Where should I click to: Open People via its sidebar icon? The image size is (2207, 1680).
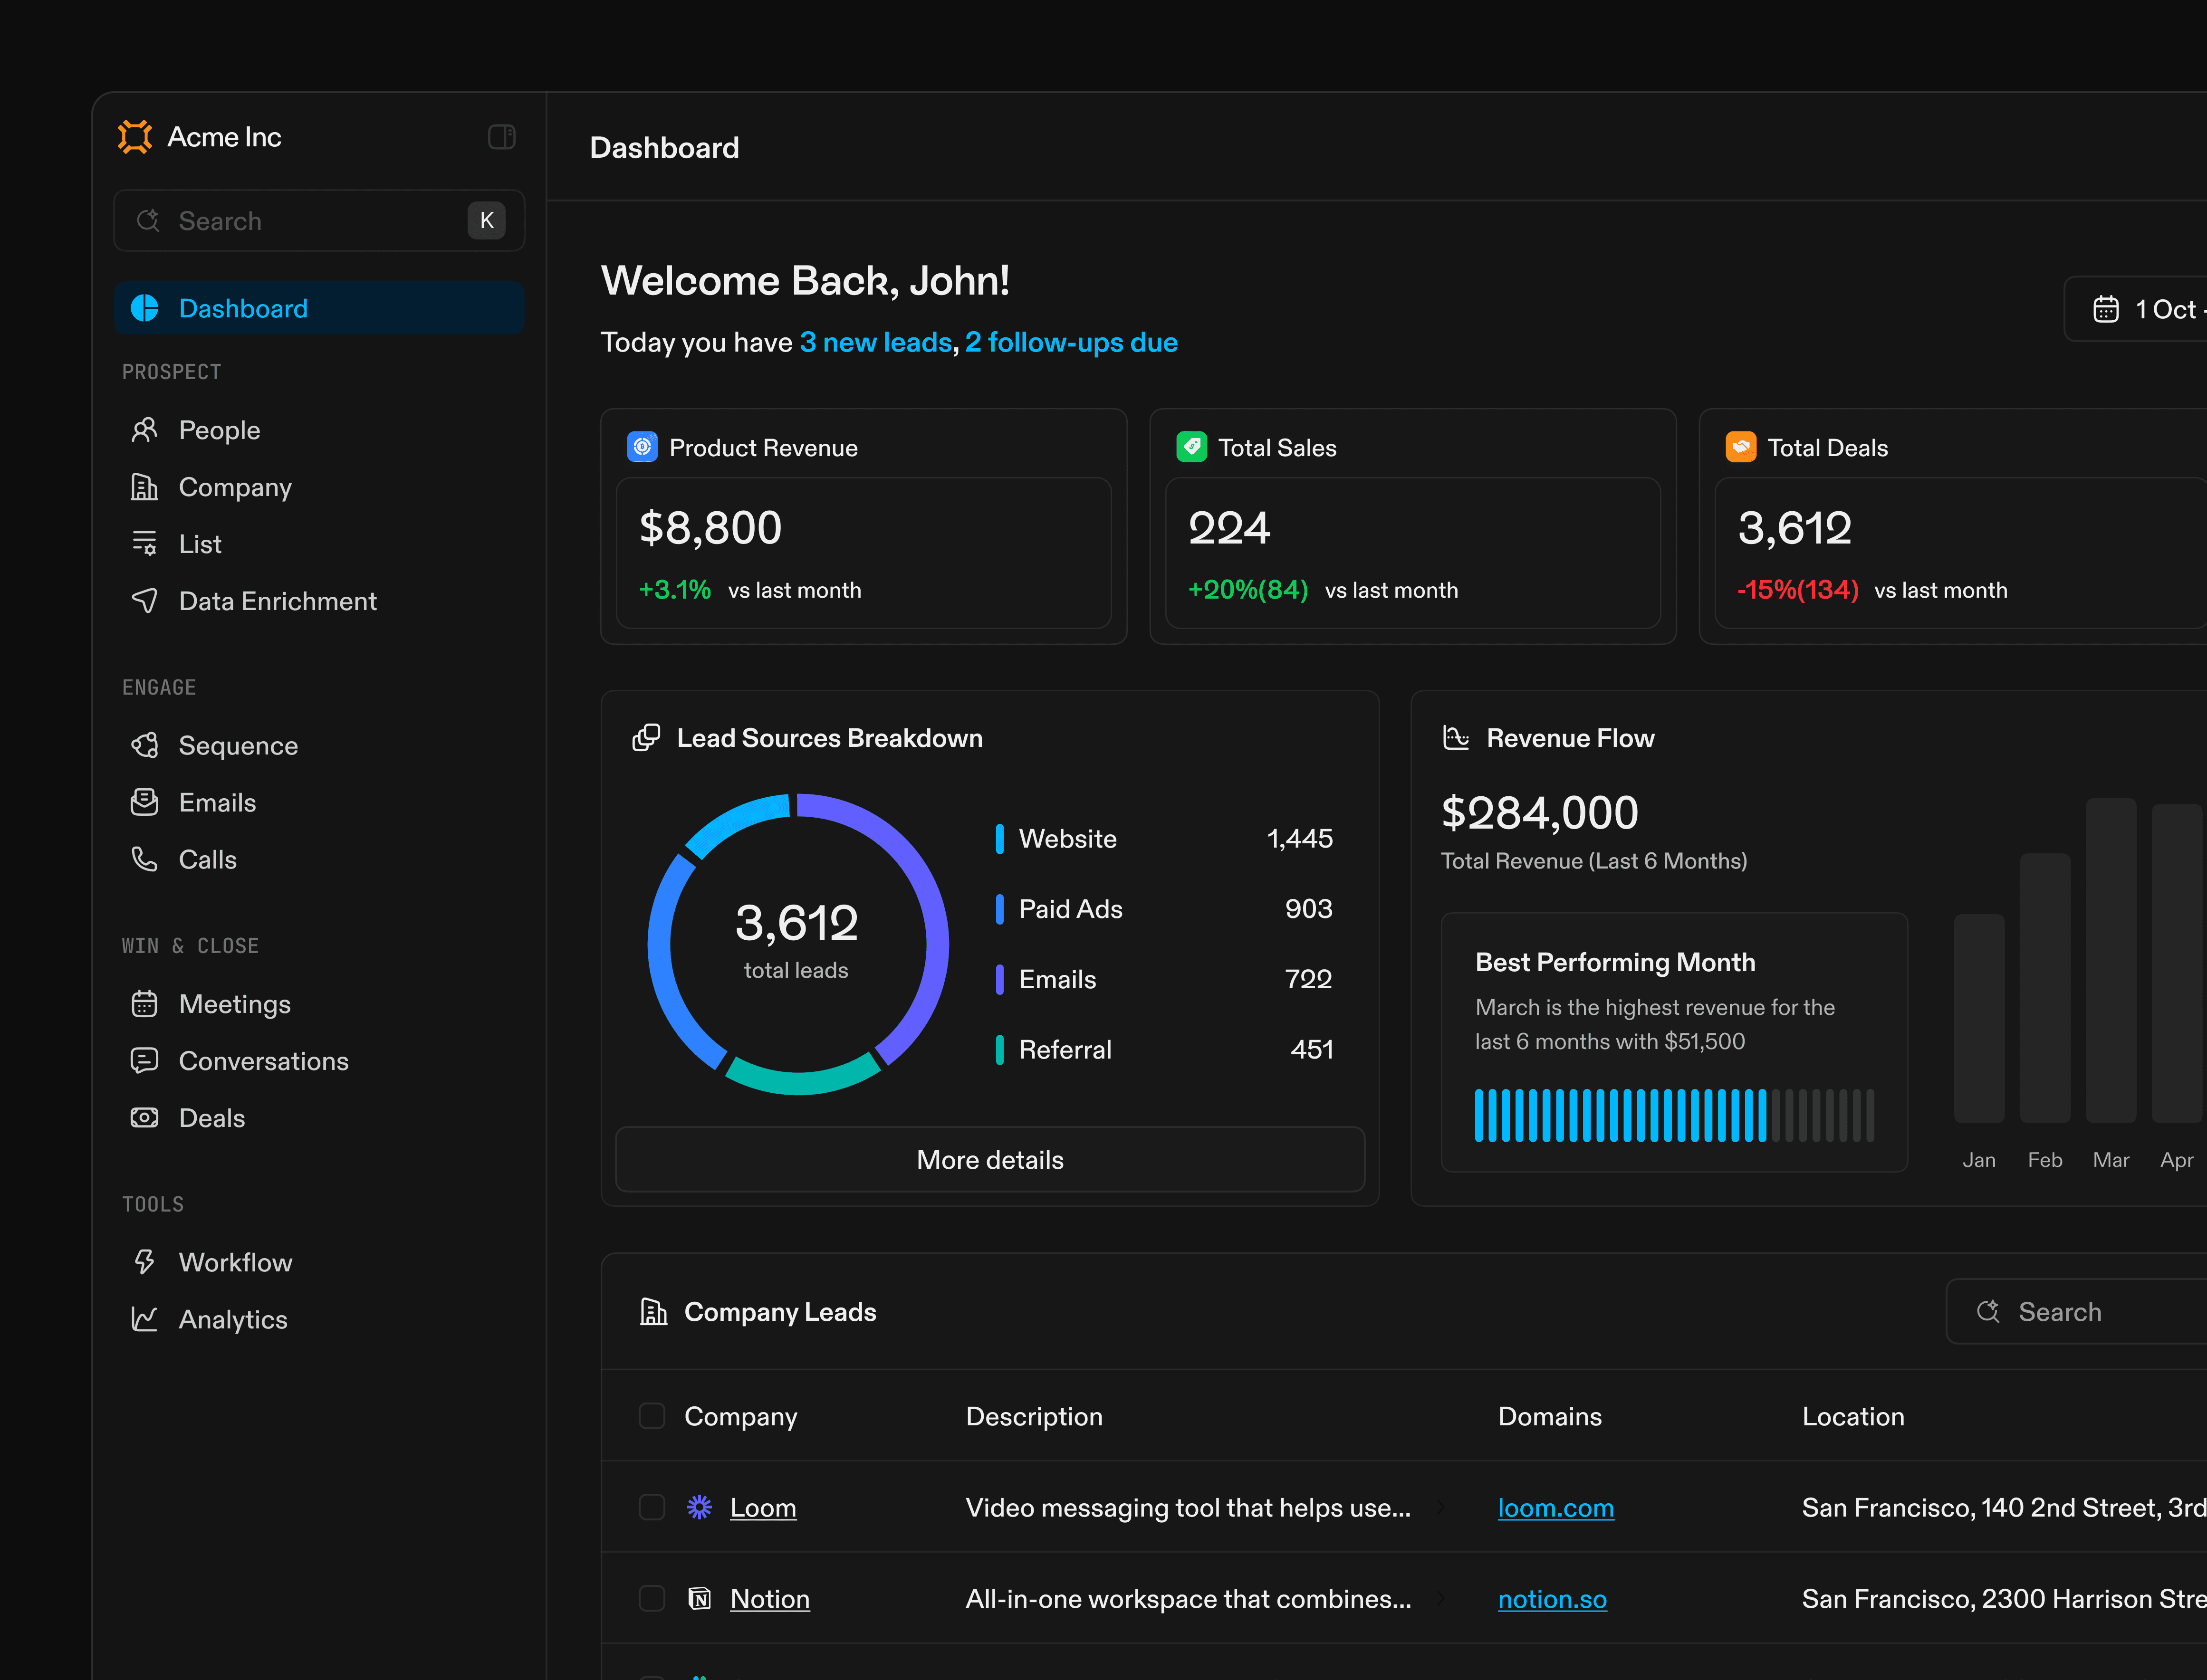[145, 430]
